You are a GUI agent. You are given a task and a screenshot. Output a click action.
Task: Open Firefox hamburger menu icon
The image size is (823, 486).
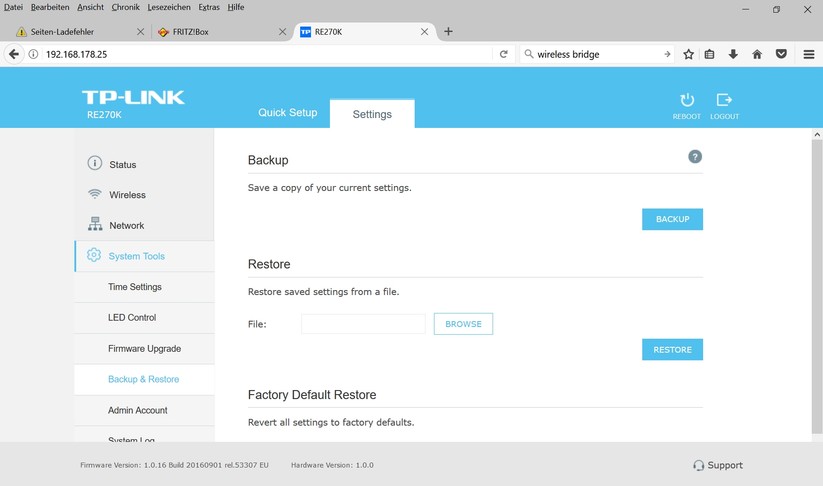pyautogui.click(x=808, y=54)
